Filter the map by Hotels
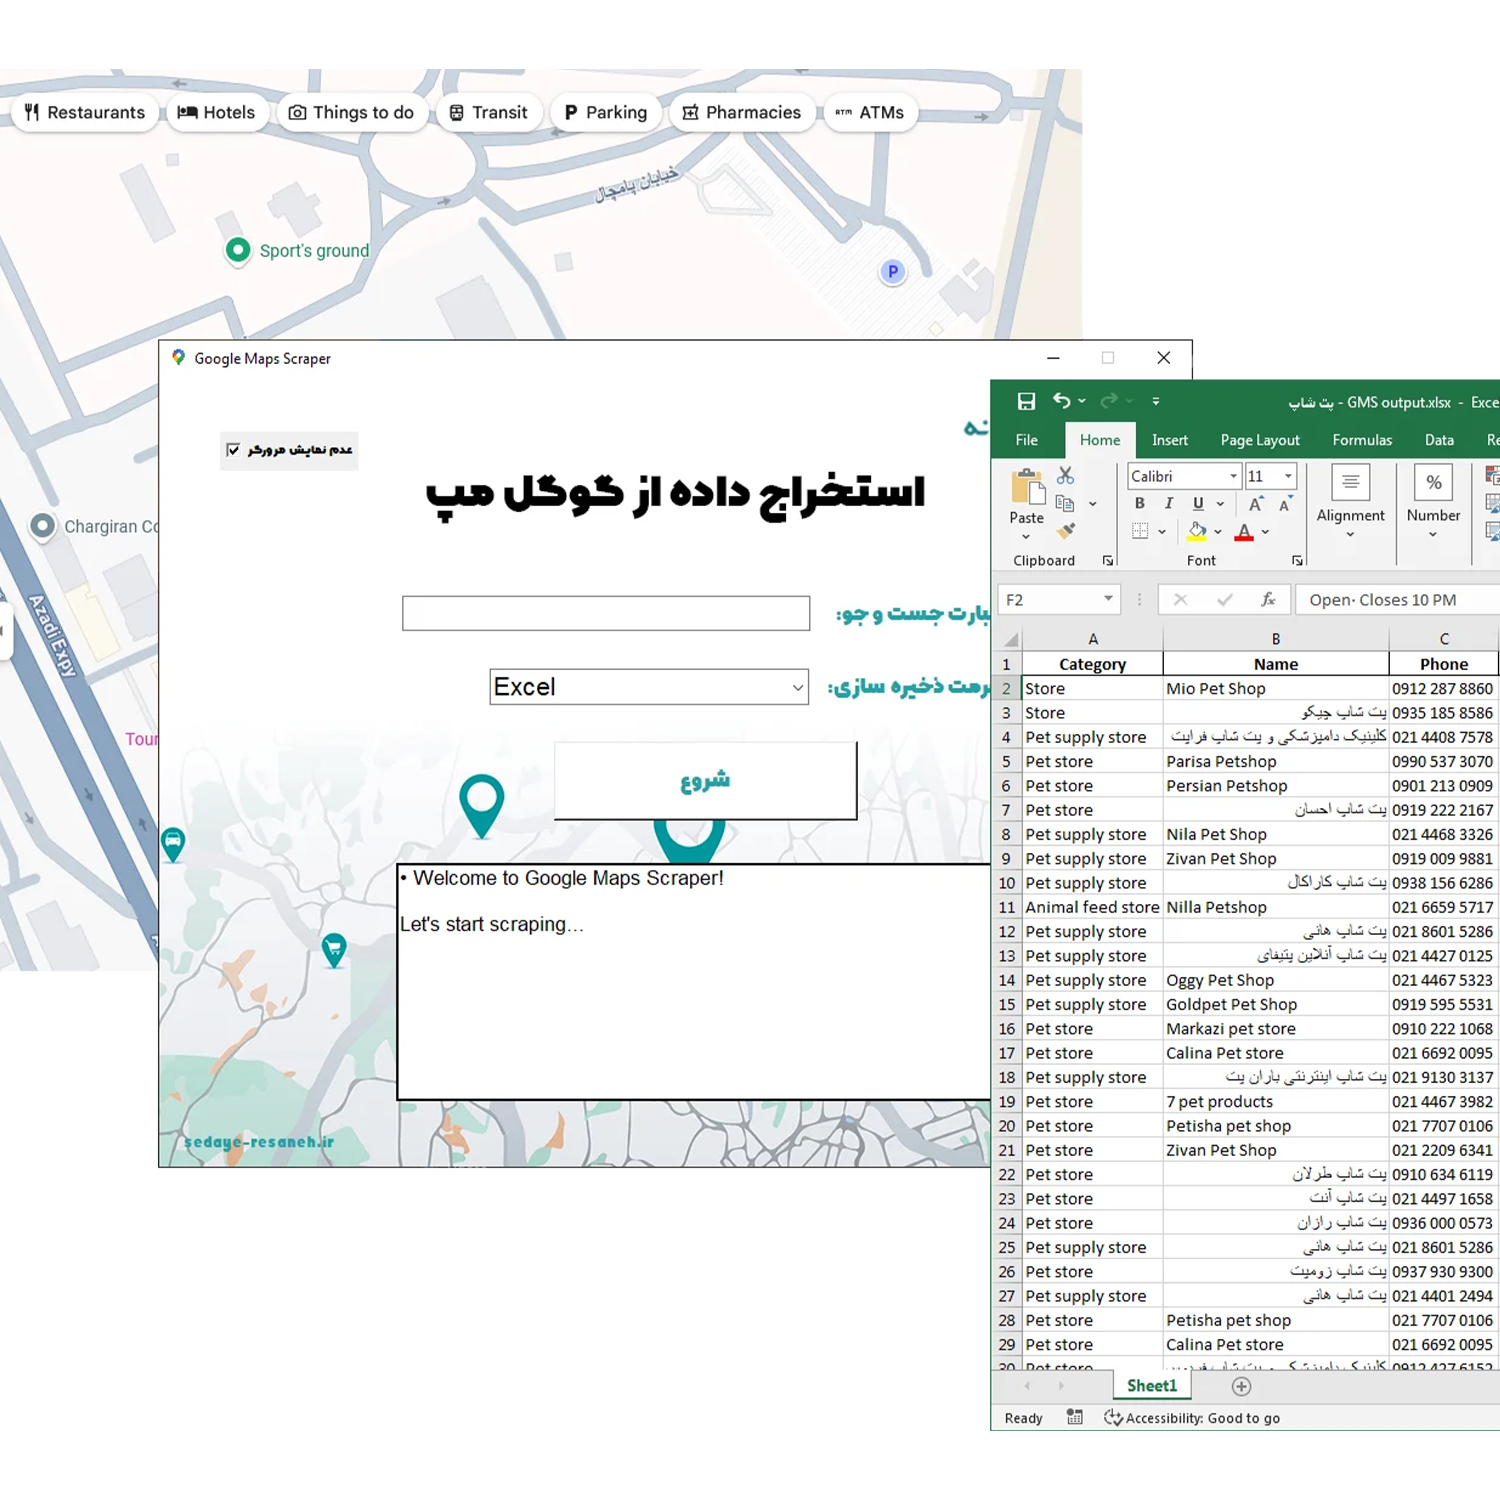 (216, 113)
